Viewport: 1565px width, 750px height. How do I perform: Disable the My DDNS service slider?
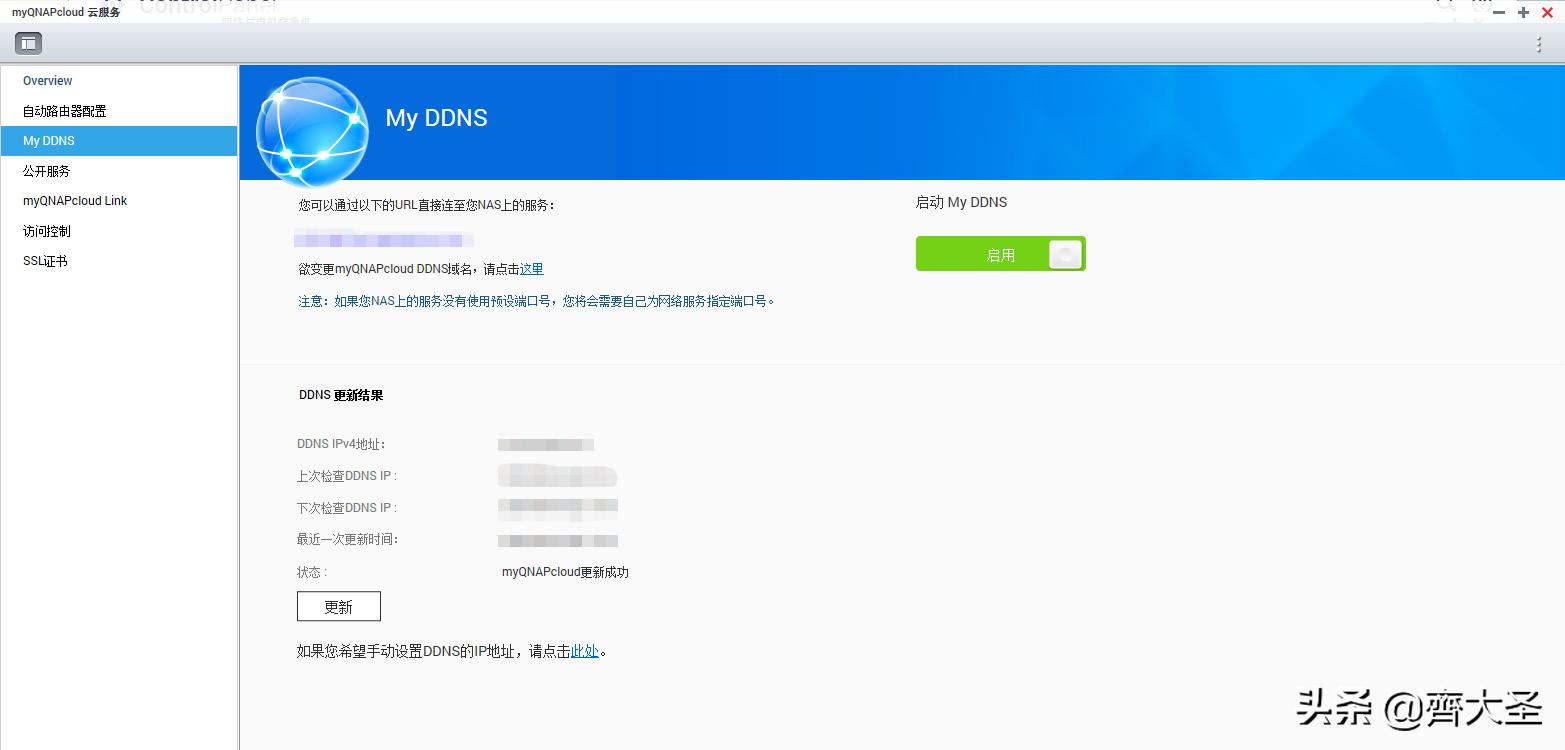[x=1000, y=253]
